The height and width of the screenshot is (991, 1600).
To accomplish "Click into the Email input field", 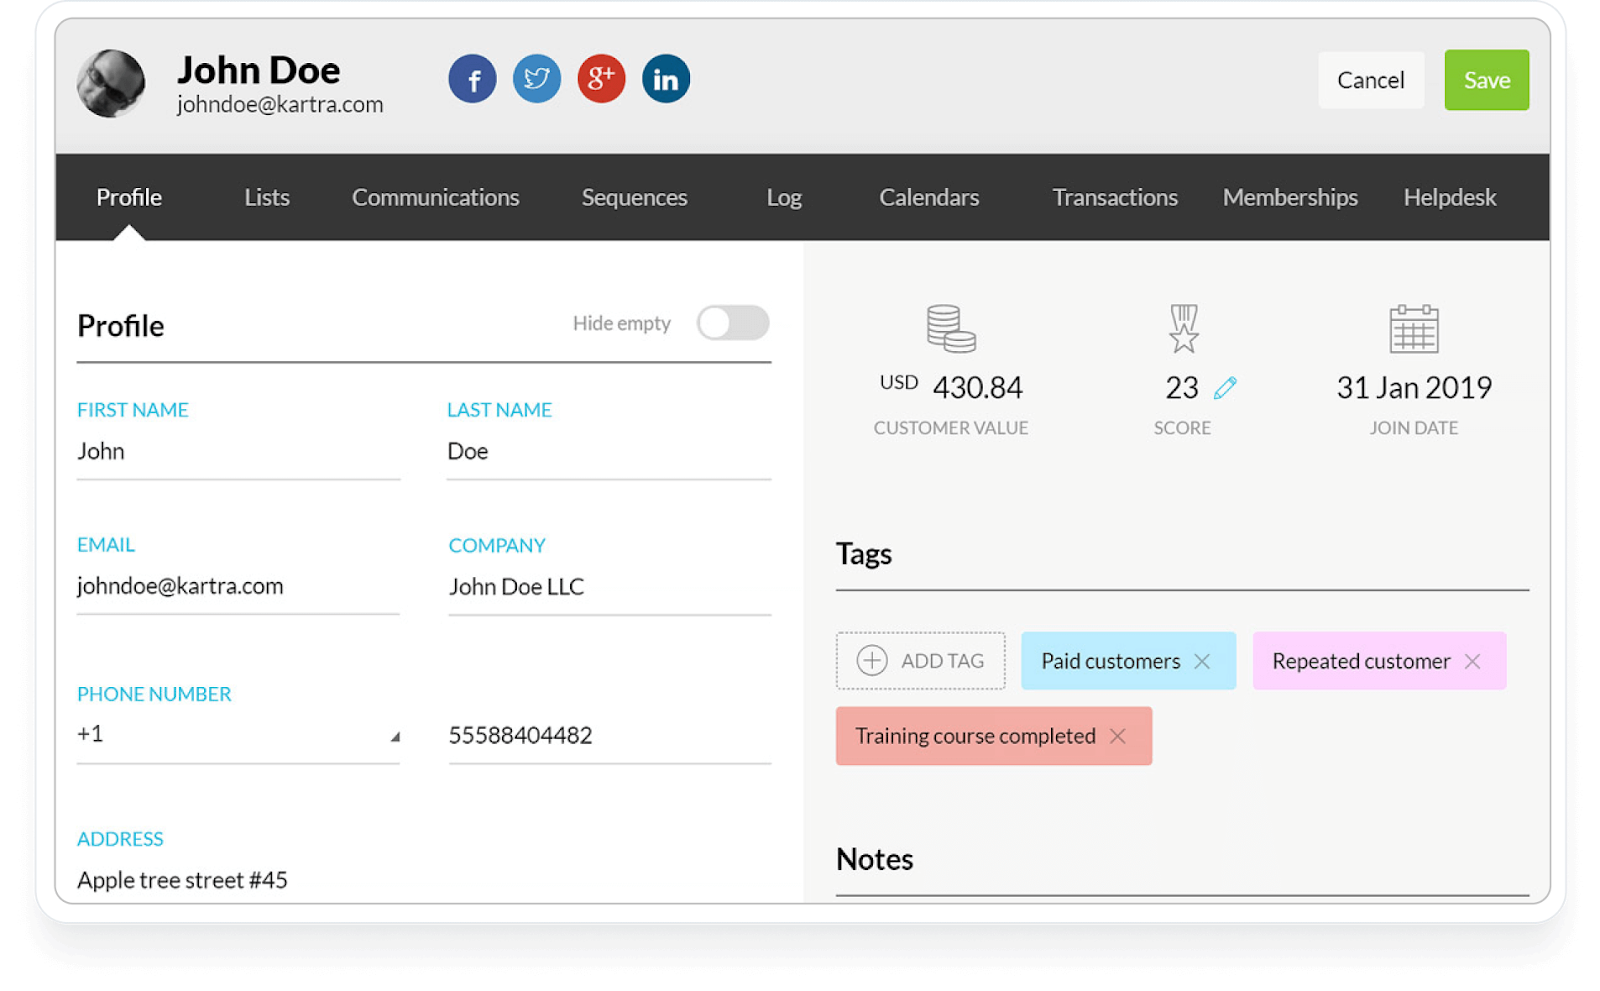I will click(238, 586).
